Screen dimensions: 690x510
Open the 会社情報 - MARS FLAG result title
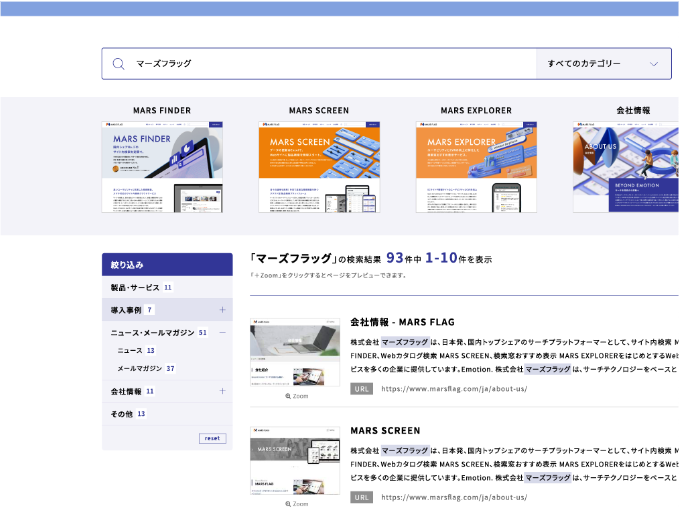402,322
